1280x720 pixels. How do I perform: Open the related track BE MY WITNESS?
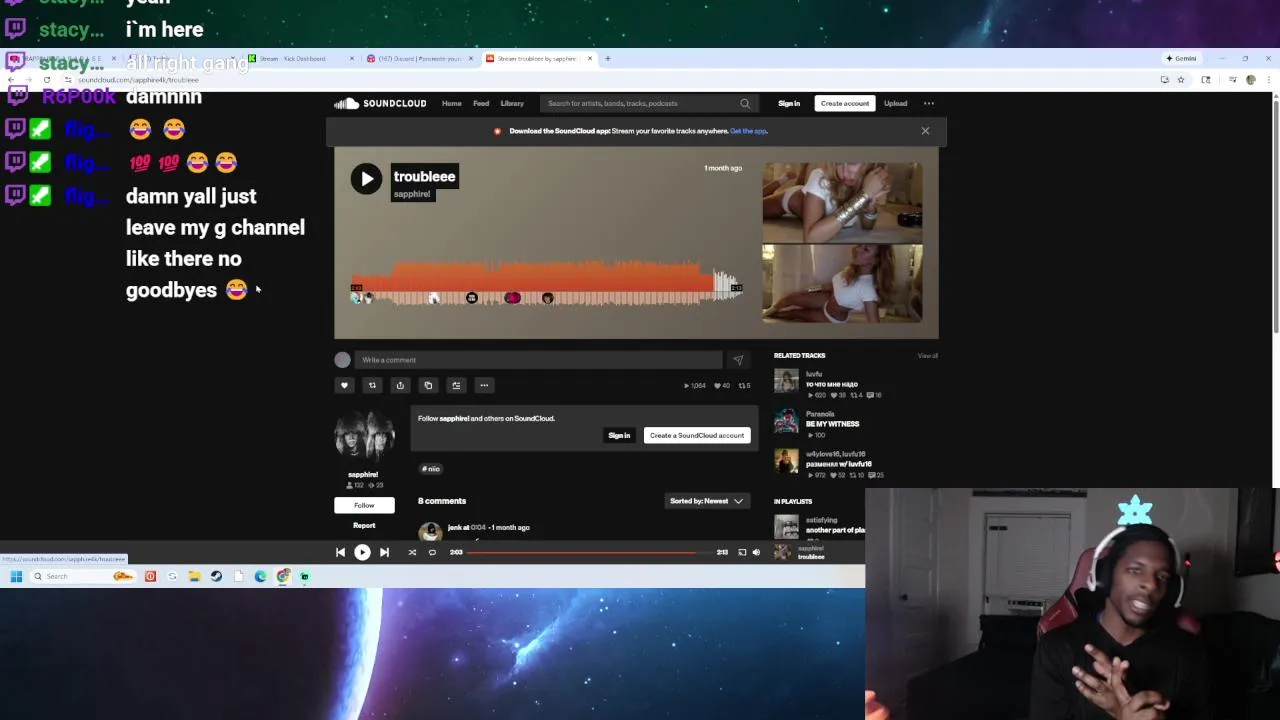click(x=832, y=424)
